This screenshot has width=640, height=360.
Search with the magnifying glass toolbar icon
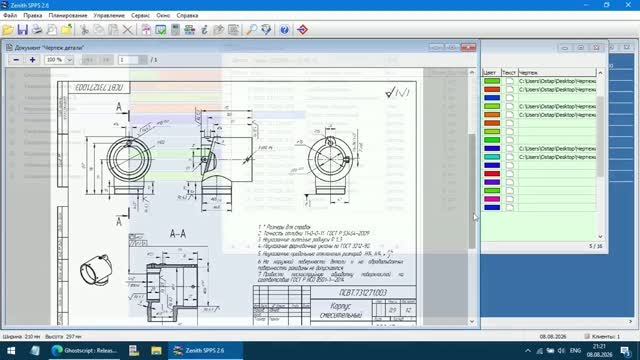coord(251,30)
